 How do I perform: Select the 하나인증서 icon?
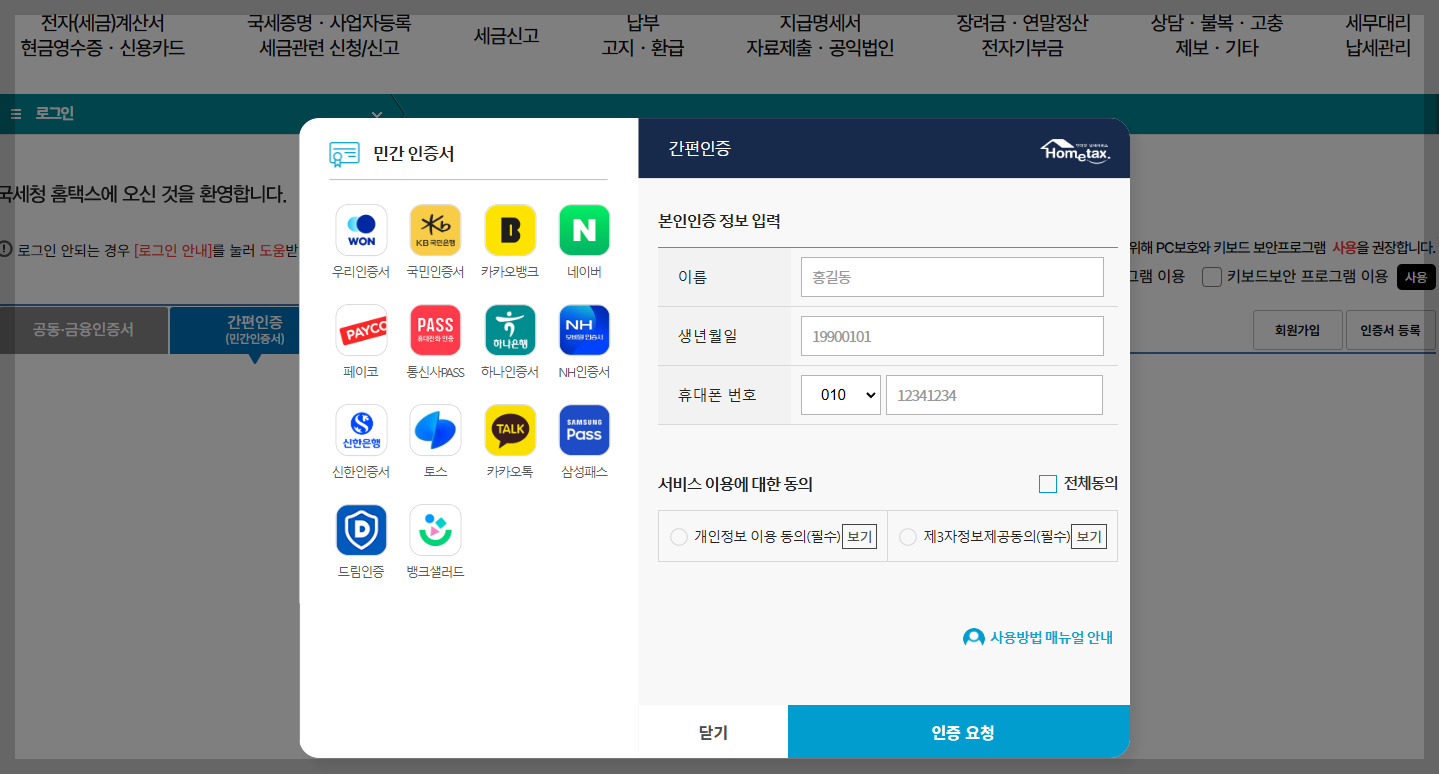click(510, 330)
